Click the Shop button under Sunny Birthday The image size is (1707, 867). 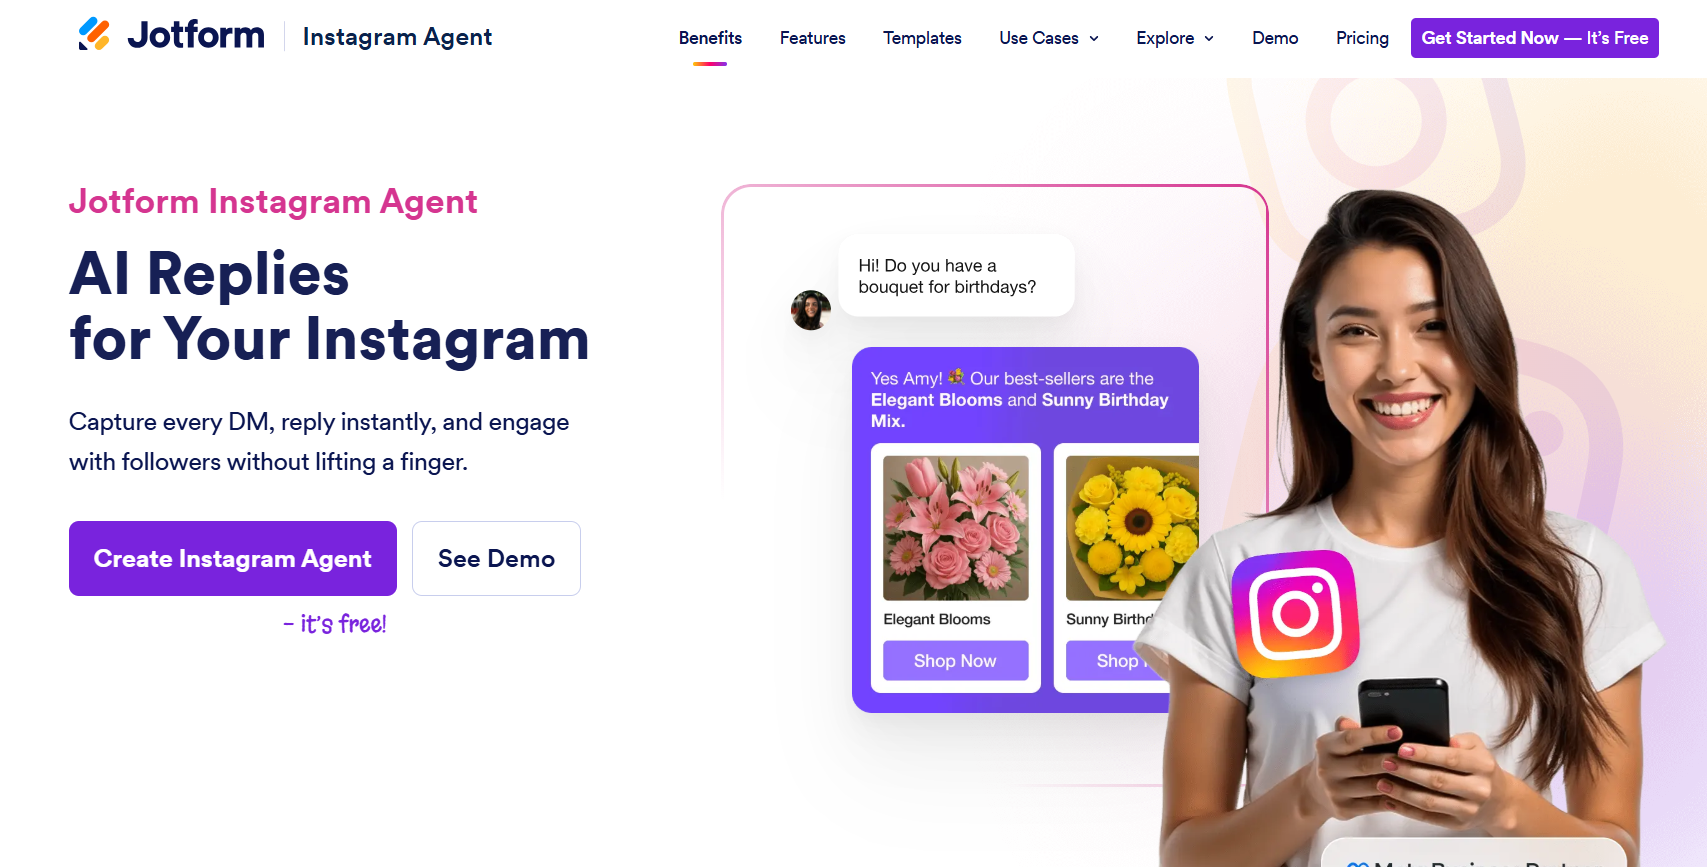coord(1117,660)
